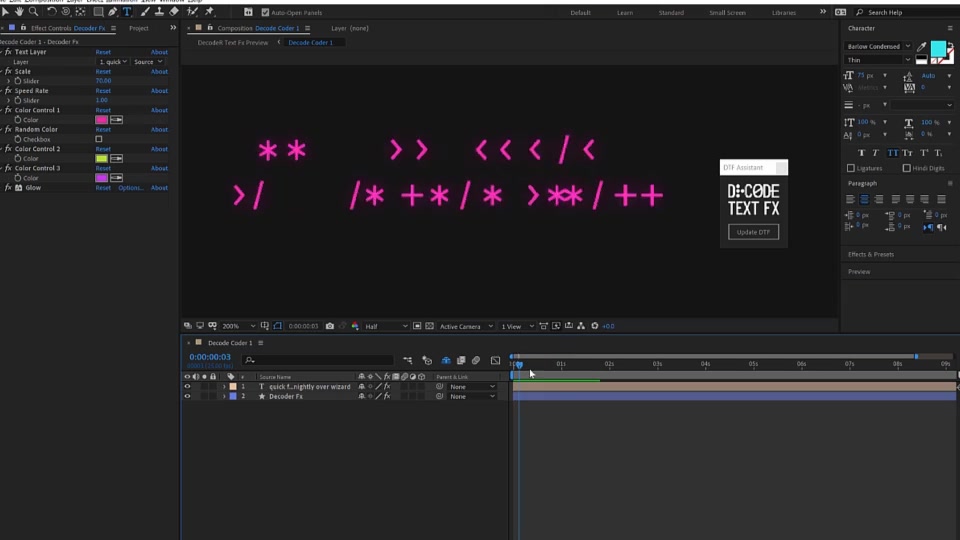This screenshot has height=540, width=960.
Task: Enable the Ligatures checkbox
Action: pos(850,168)
